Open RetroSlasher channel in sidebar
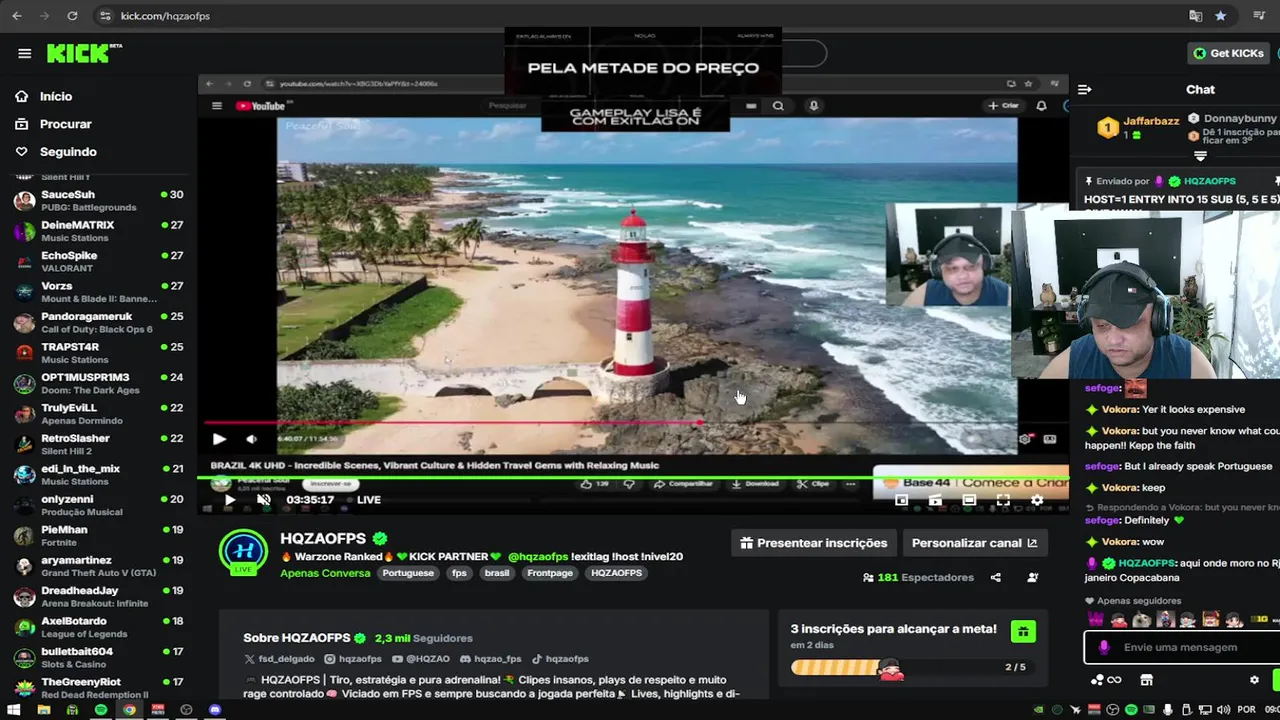This screenshot has width=1280, height=720. 99,444
